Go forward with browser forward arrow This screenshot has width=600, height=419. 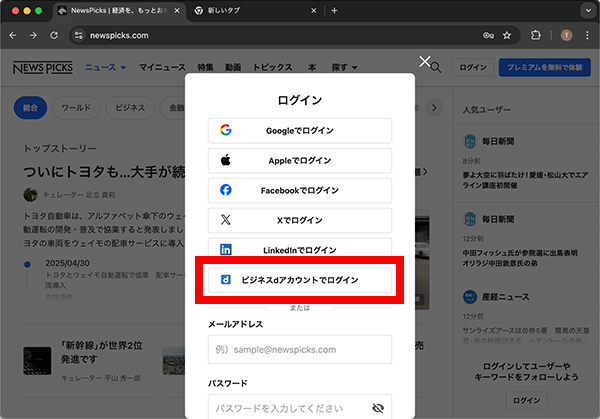[33, 36]
